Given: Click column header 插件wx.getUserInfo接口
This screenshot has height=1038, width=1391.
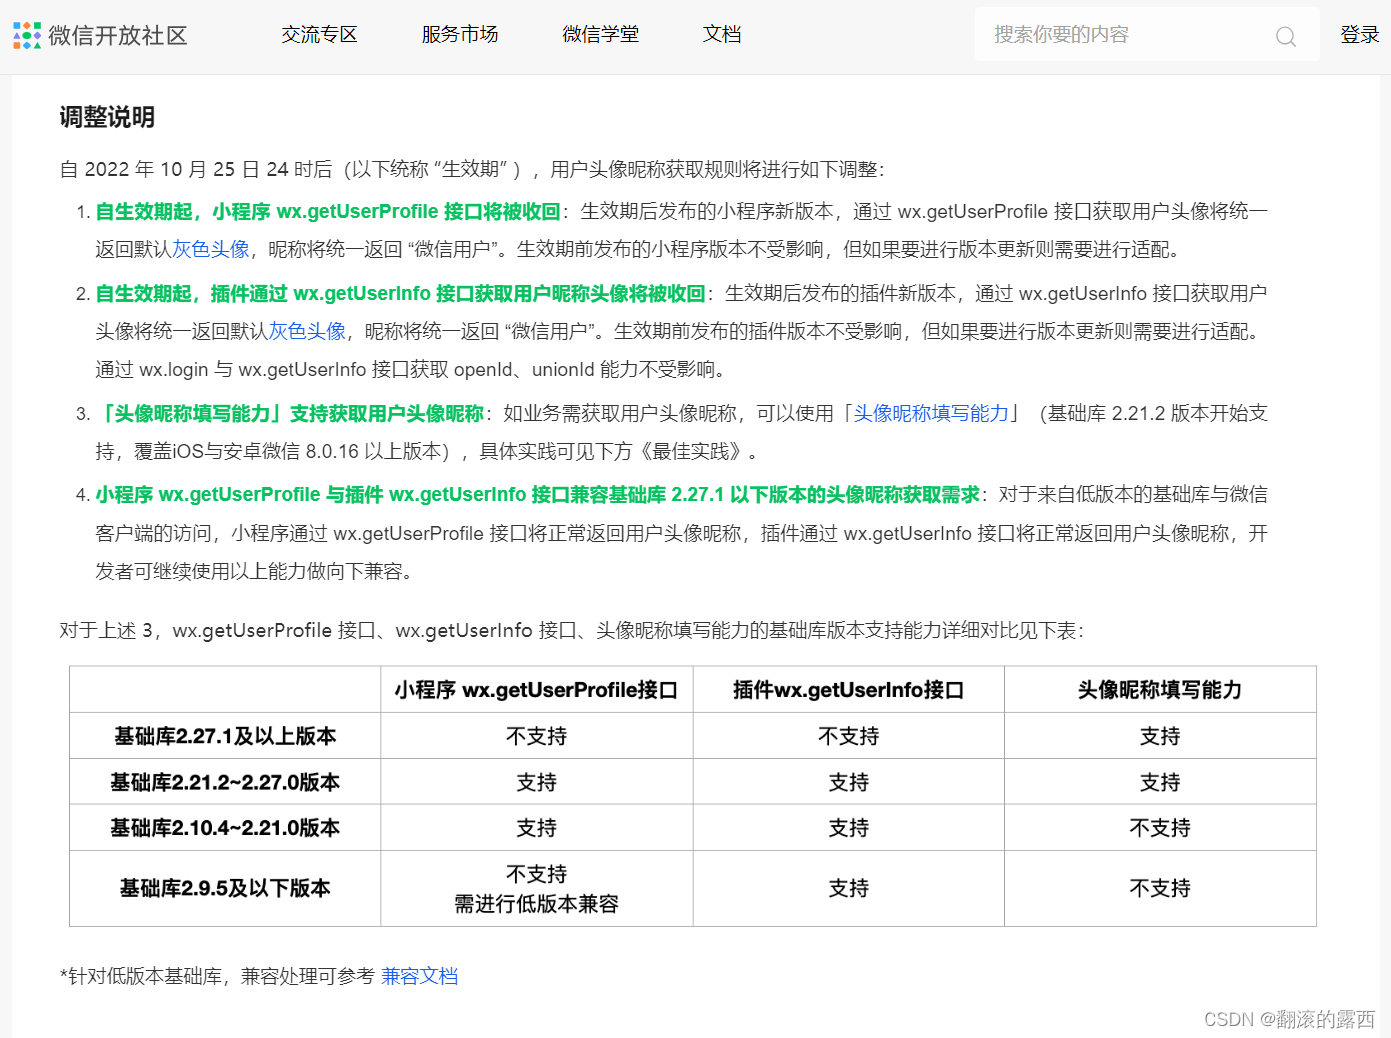Looking at the screenshot, I should [849, 690].
